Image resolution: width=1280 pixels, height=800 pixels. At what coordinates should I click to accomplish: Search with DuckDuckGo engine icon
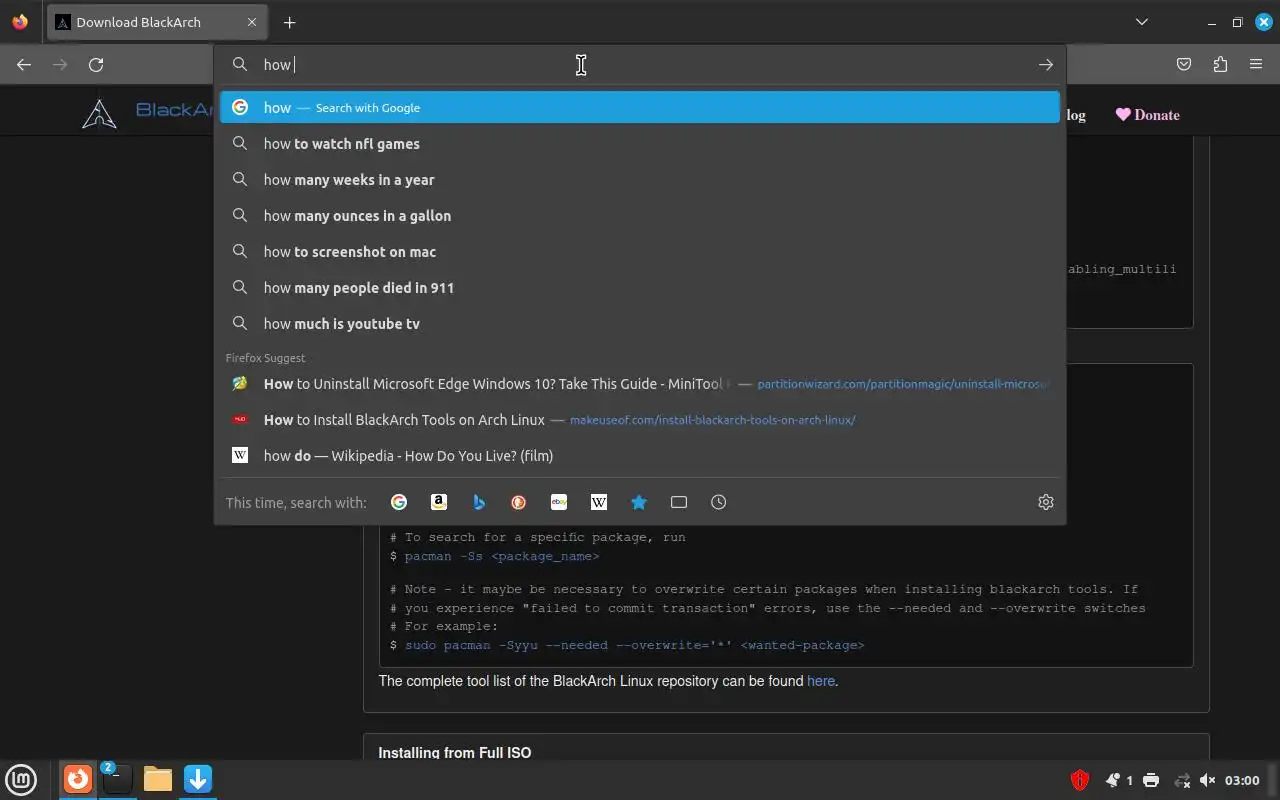pos(519,502)
